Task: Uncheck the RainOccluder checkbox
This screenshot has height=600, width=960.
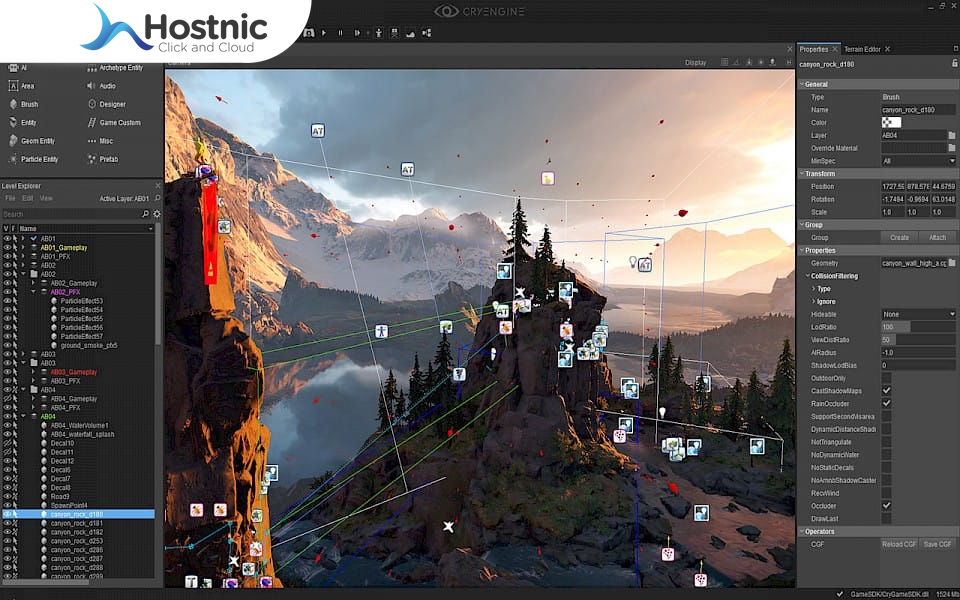Action: click(886, 403)
